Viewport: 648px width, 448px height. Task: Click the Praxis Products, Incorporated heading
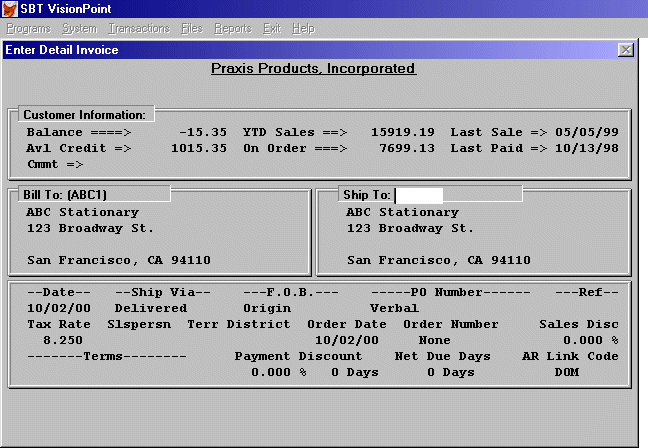313,68
